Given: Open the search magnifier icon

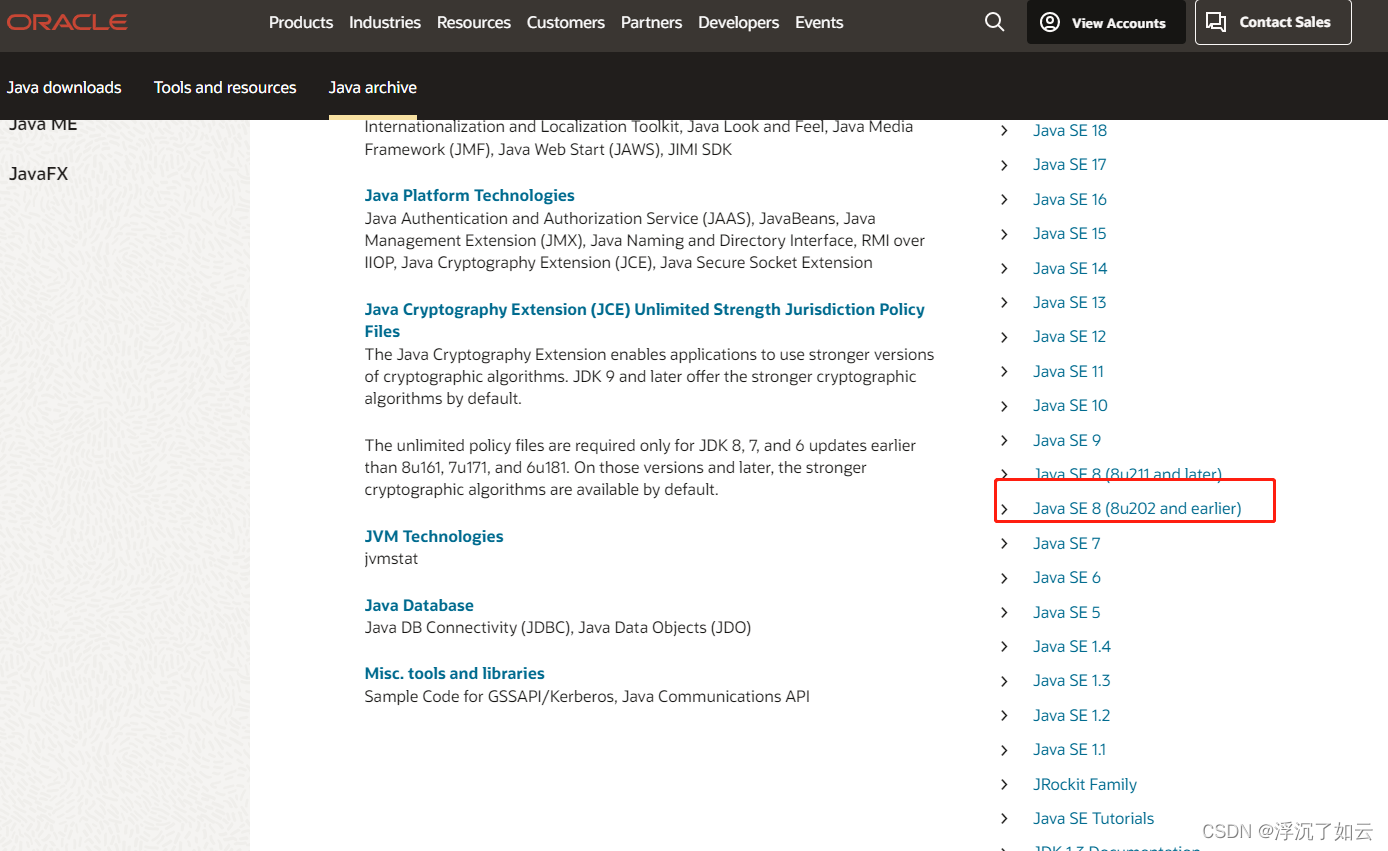Looking at the screenshot, I should tap(994, 21).
